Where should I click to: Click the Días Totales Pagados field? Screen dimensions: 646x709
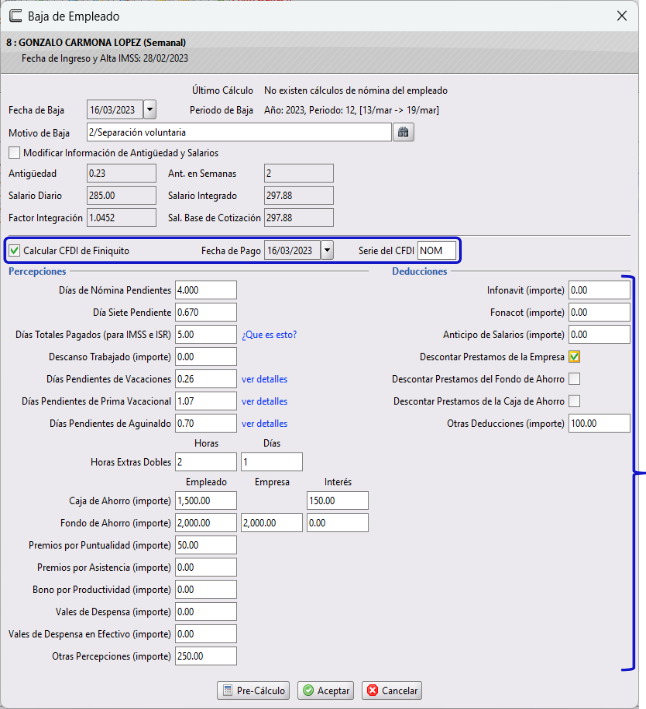pyautogui.click(x=206, y=335)
